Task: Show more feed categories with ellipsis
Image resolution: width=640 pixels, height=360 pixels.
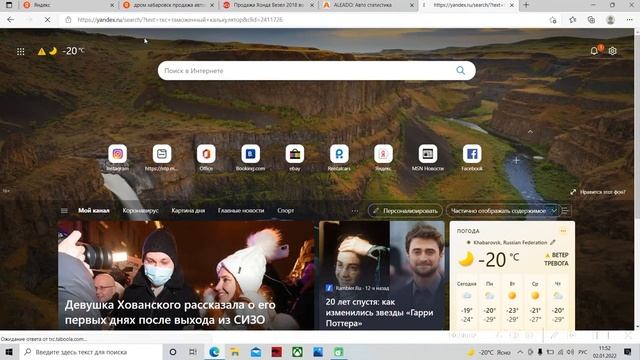Action: (355, 211)
